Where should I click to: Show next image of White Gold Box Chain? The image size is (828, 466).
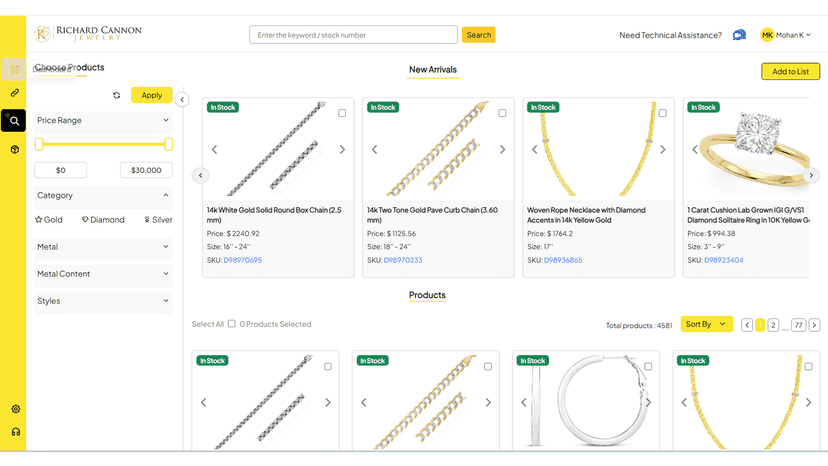click(342, 150)
